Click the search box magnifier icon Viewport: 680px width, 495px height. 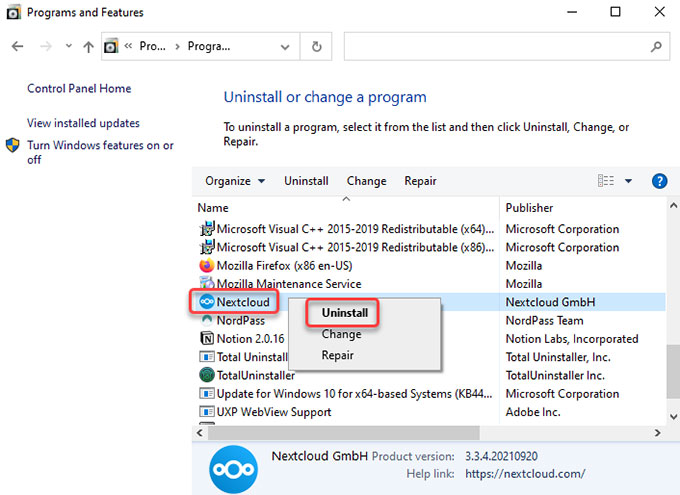656,46
